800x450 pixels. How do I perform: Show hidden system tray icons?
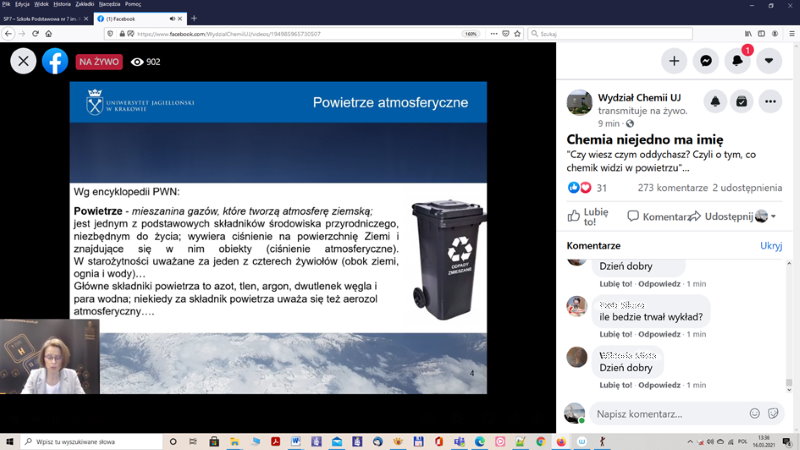tap(690, 442)
